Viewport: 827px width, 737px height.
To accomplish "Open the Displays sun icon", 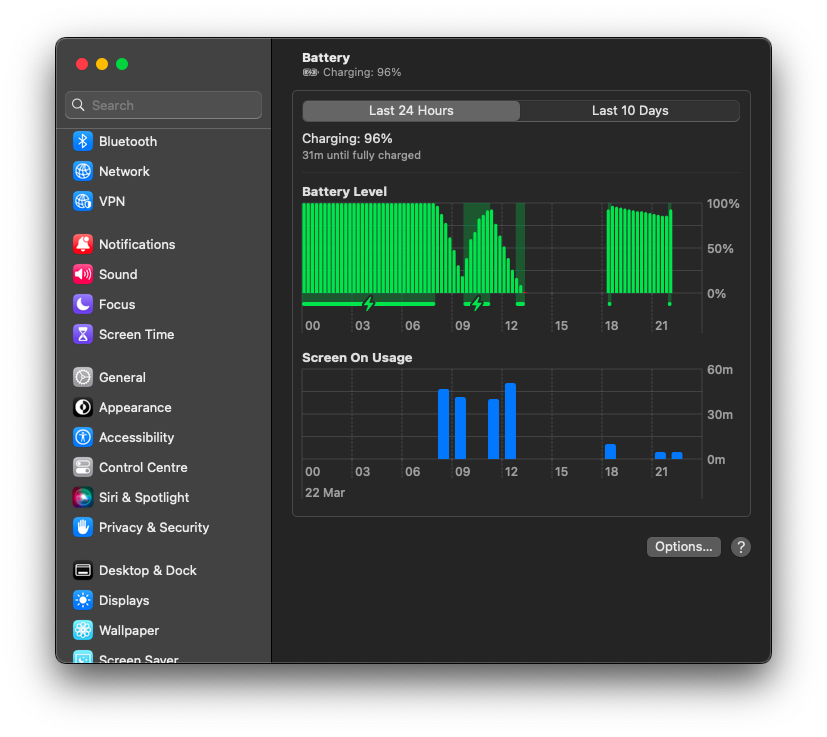I will 83,600.
